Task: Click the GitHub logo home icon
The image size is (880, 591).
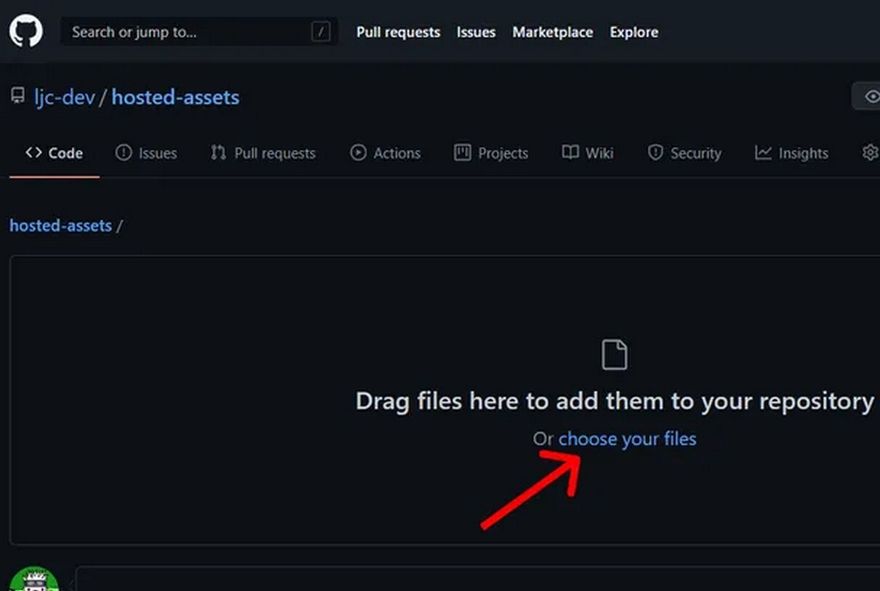Action: 26,31
